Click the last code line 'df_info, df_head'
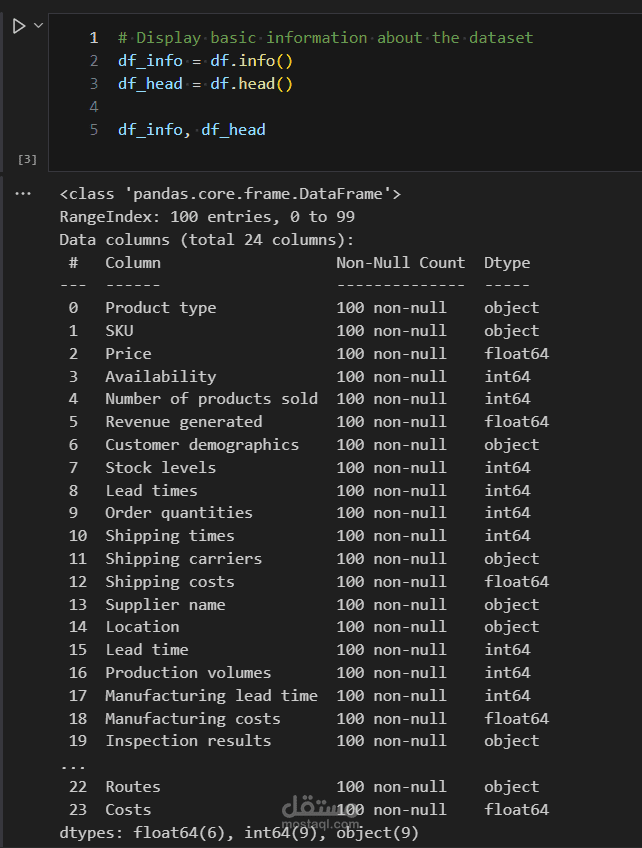 (x=191, y=130)
